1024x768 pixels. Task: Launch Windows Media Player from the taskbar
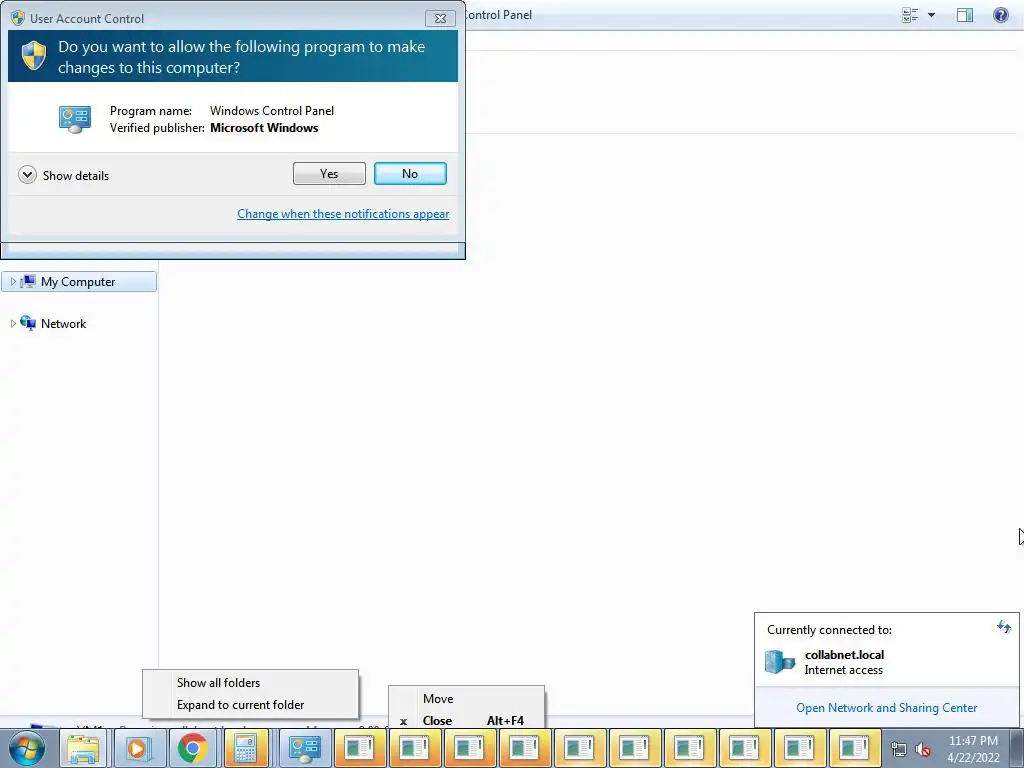(138, 748)
